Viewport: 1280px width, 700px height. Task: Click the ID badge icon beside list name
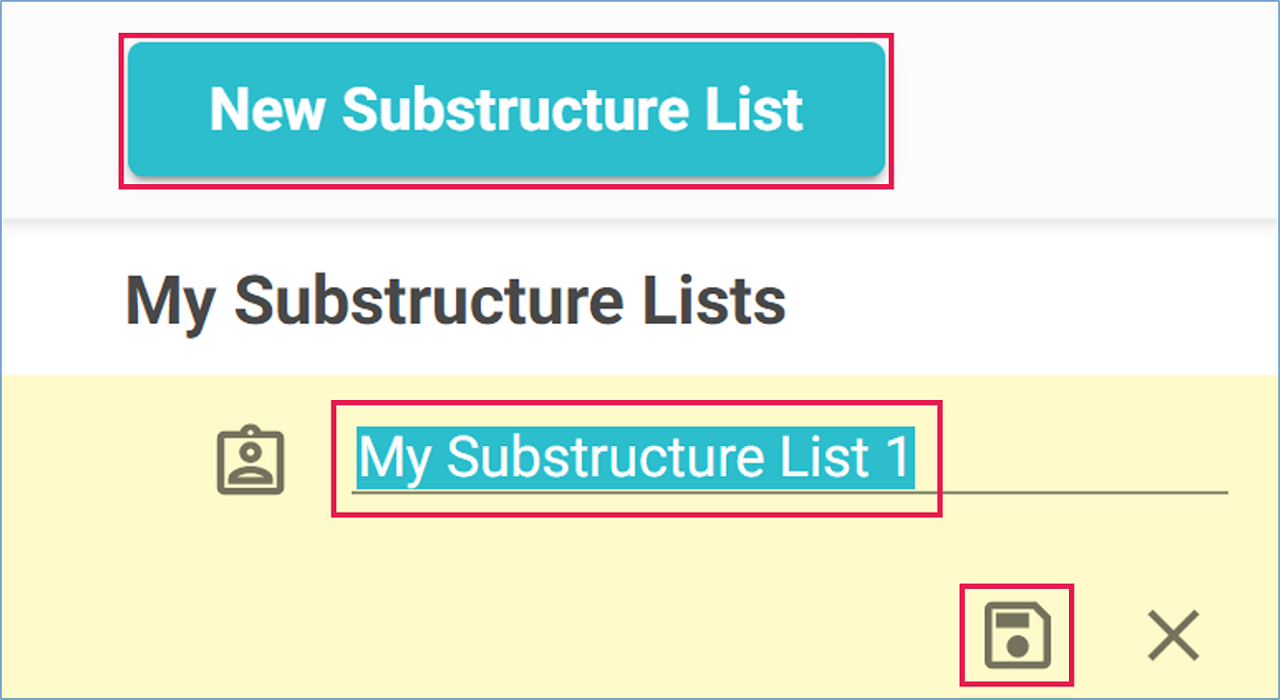(x=251, y=461)
